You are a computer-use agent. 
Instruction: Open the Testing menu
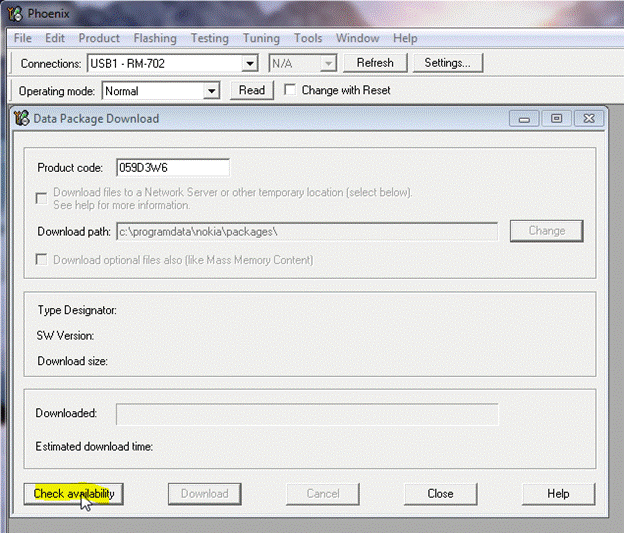(x=210, y=38)
